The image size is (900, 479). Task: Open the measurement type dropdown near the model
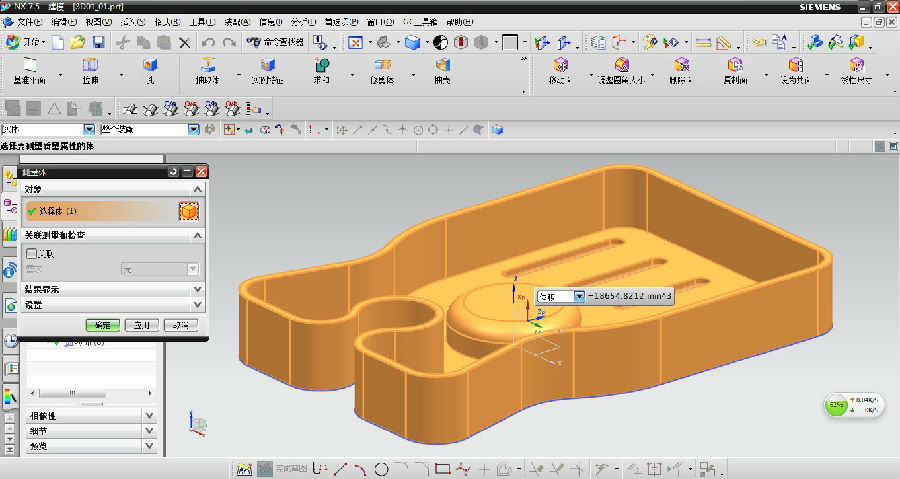point(578,296)
